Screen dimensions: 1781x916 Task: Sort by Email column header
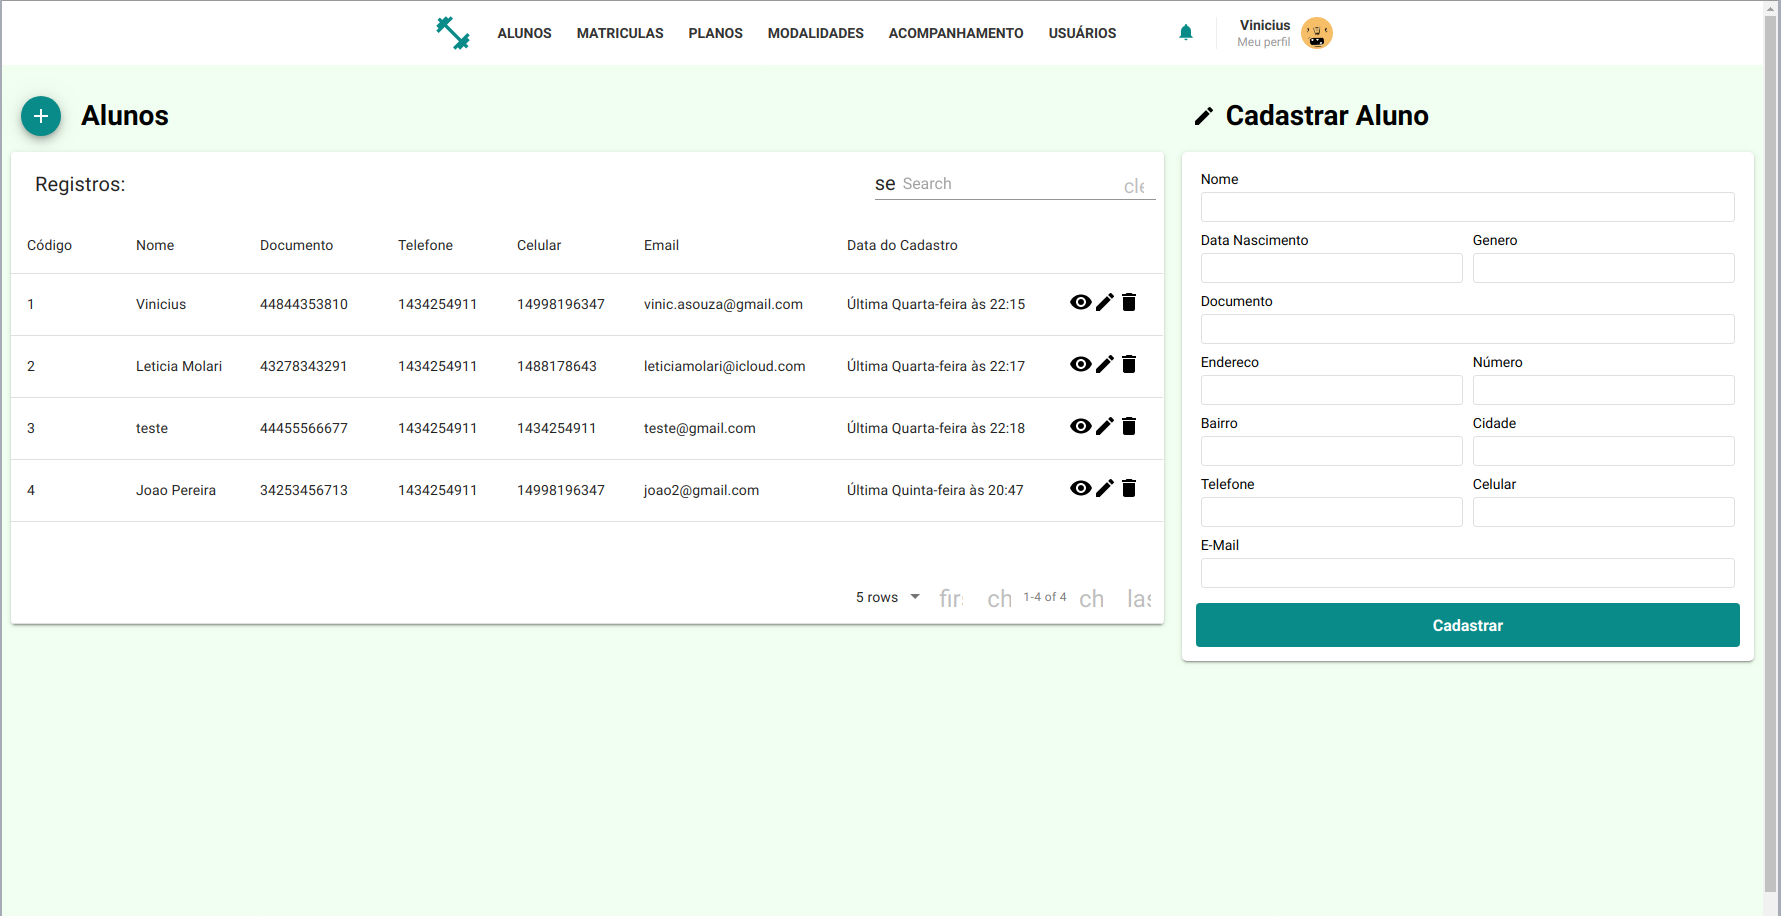coord(661,245)
